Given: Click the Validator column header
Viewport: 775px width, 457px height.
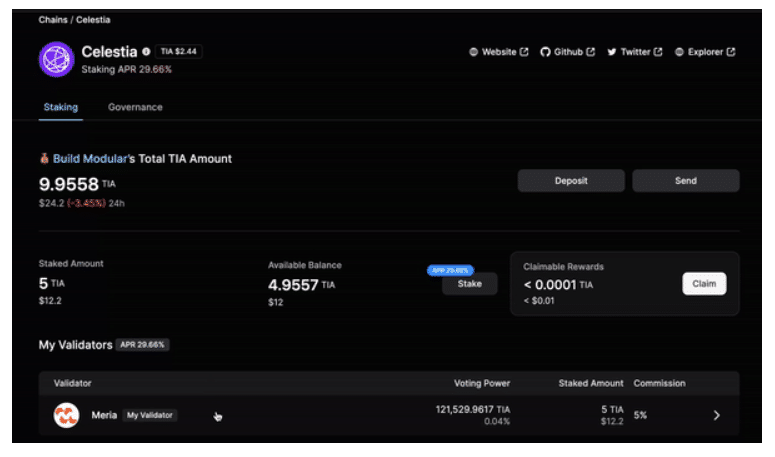Looking at the screenshot, I should pyautogui.click(x=72, y=383).
